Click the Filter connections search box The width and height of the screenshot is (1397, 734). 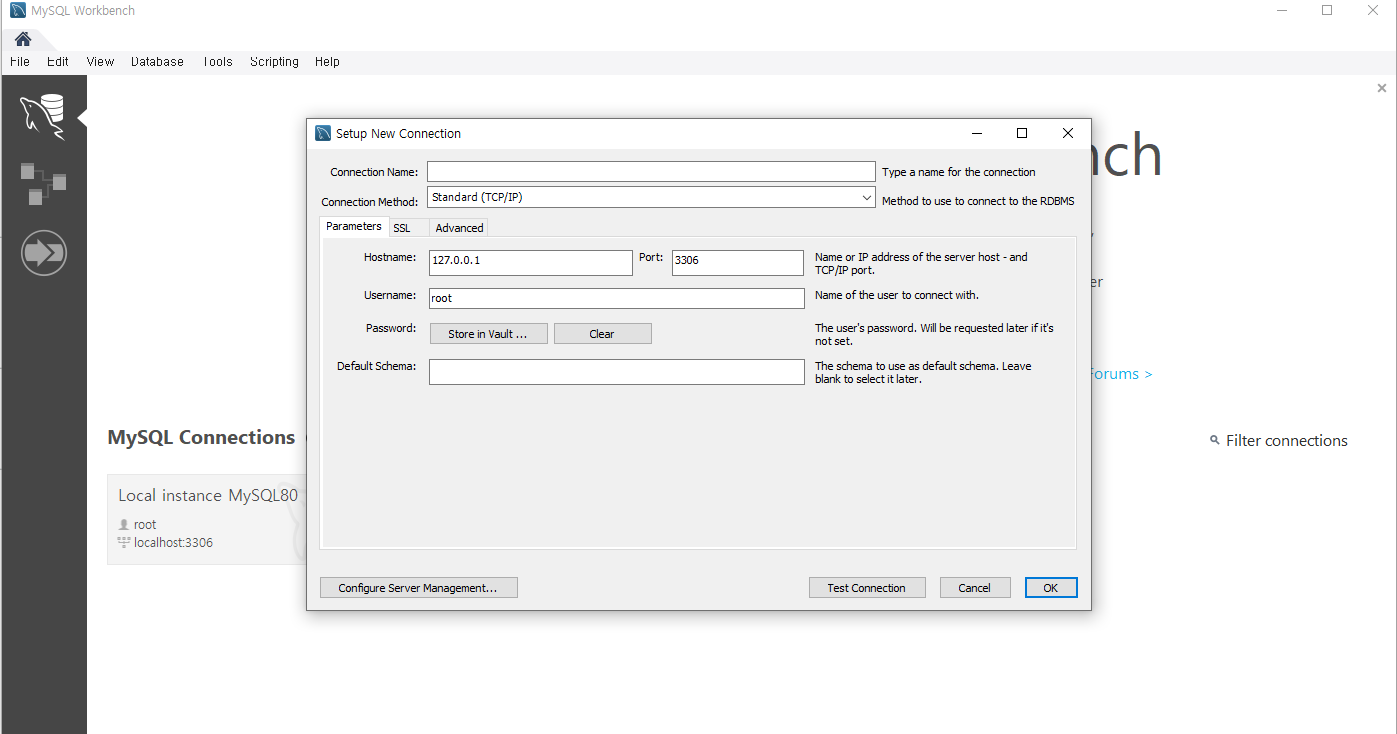(x=1286, y=440)
